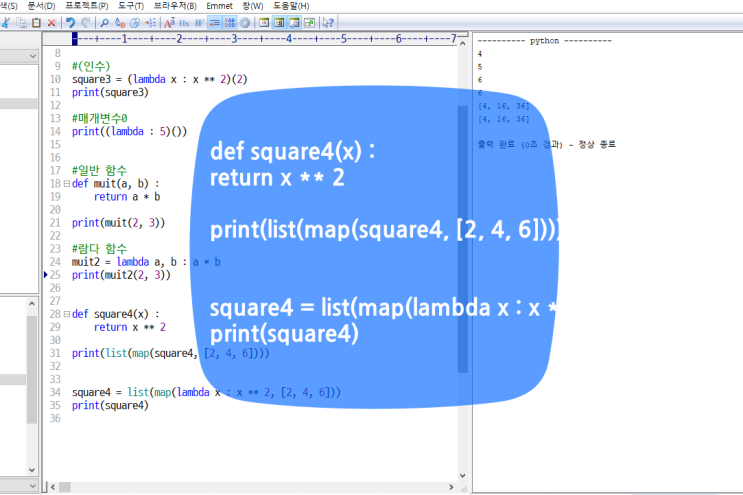The height and width of the screenshot is (495, 743).
Task: Open the bottom dropdown in the left side panel
Action: (33, 486)
